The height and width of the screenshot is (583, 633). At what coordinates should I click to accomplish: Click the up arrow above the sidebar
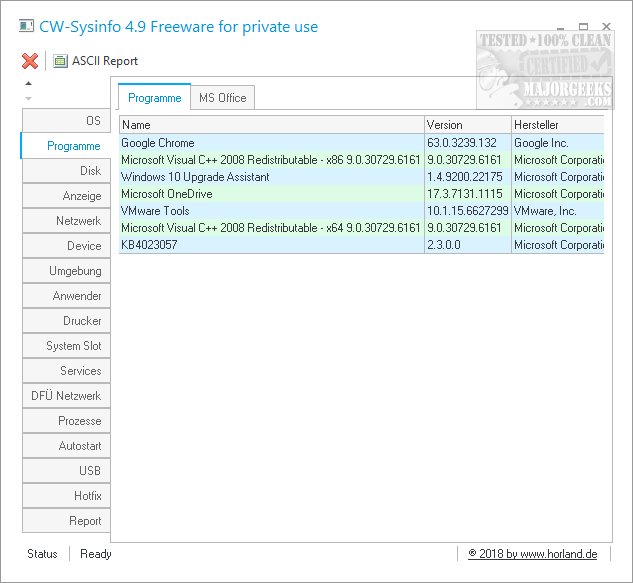[28, 83]
